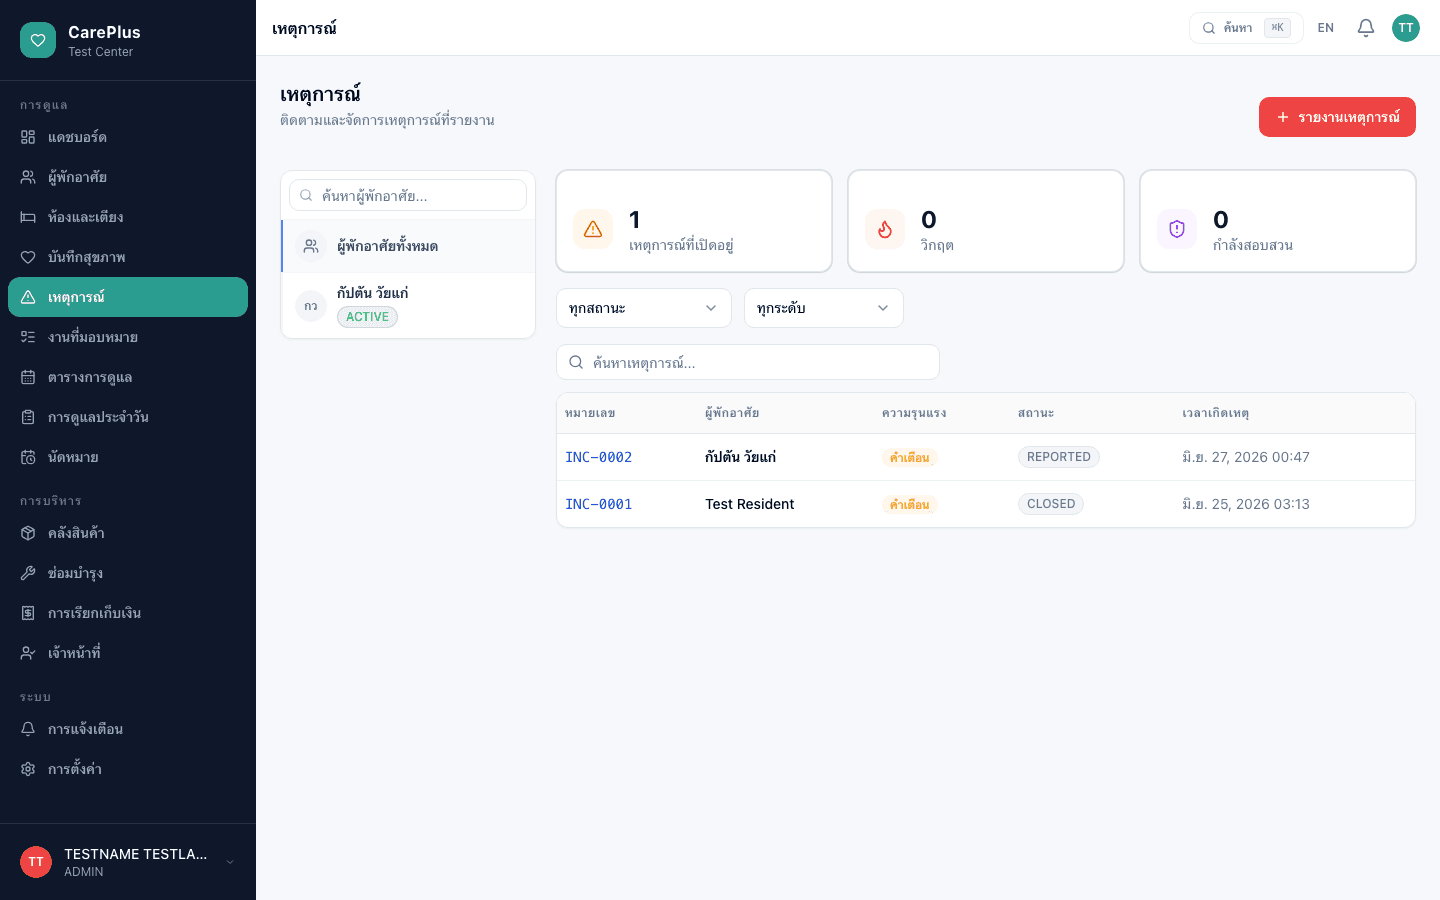Click the wrench icon for ซ่อมบำรุง
This screenshot has height=900, width=1440.
(x=28, y=573)
